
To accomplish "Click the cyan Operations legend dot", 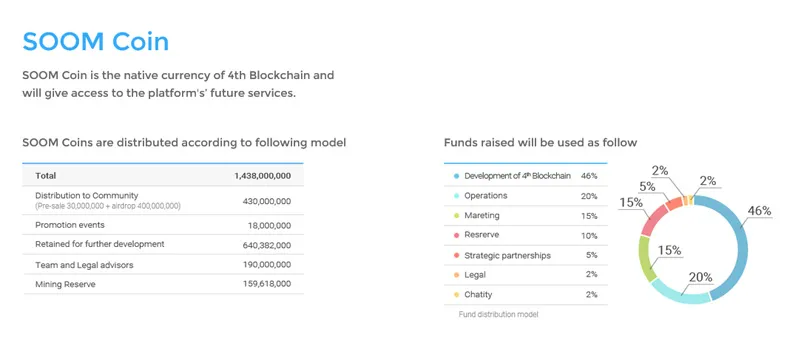I will point(456,196).
